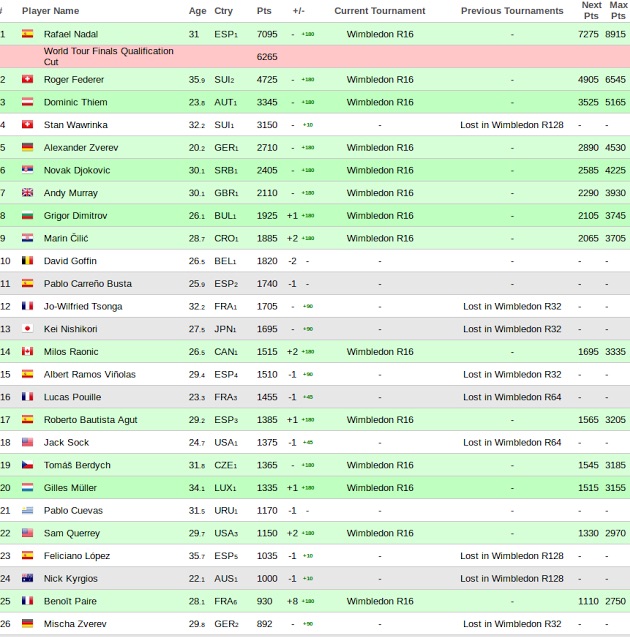The image size is (630, 637).
Task: Click the Current Tournament column header
Action: 379,11
